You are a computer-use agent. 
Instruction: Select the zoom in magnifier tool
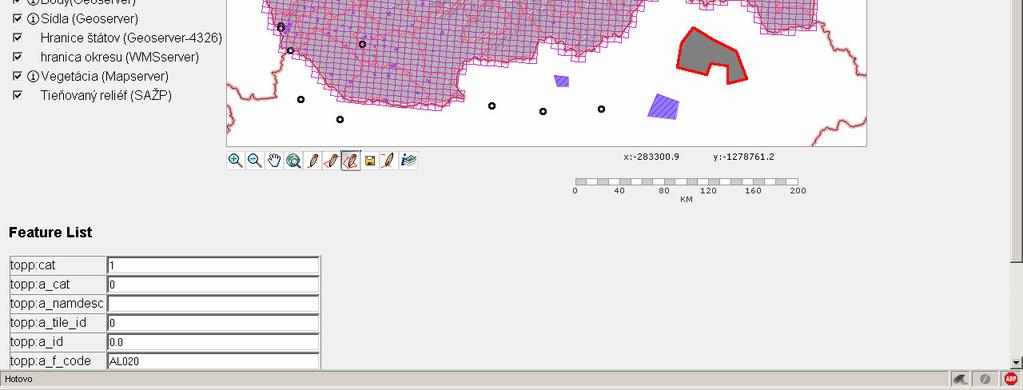coord(236,160)
